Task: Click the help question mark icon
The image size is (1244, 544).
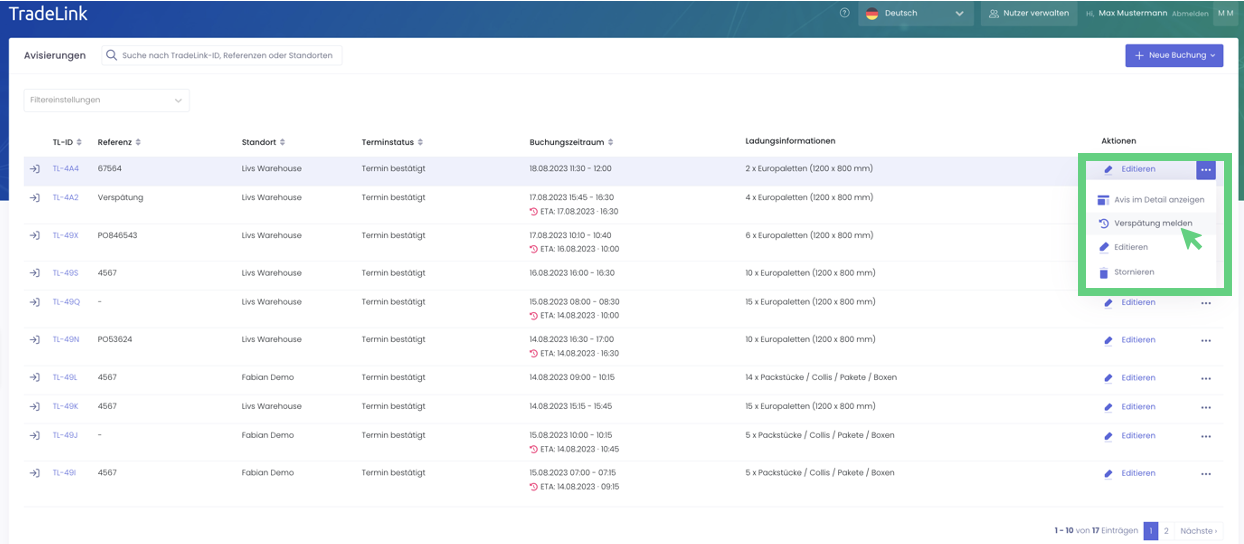Action: 845,14
